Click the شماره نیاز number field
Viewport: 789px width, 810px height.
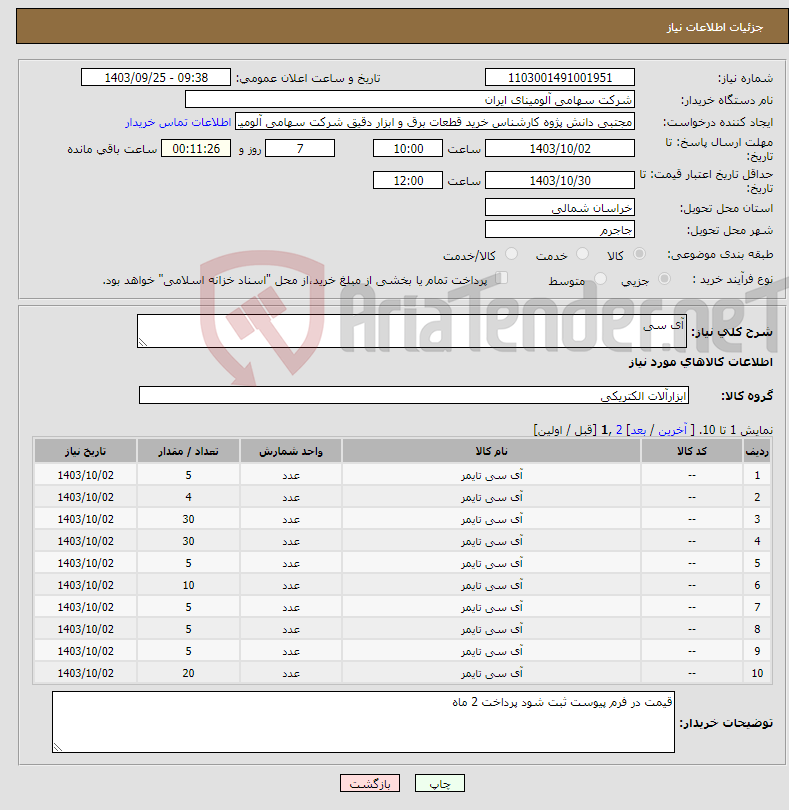(560, 77)
